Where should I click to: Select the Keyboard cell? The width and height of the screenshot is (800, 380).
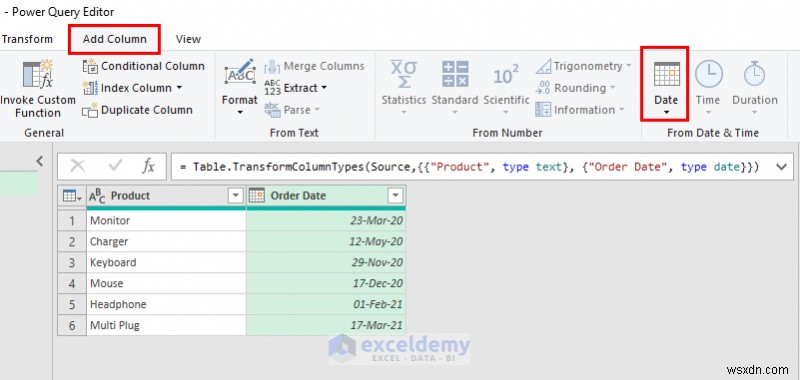pyautogui.click(x=166, y=262)
